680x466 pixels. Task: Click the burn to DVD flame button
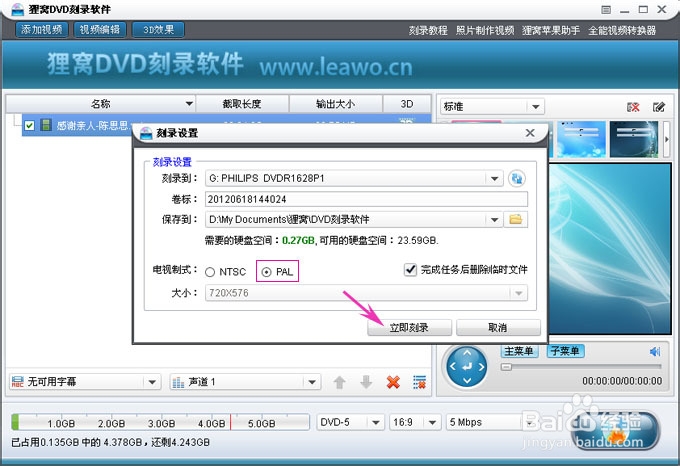point(616,430)
